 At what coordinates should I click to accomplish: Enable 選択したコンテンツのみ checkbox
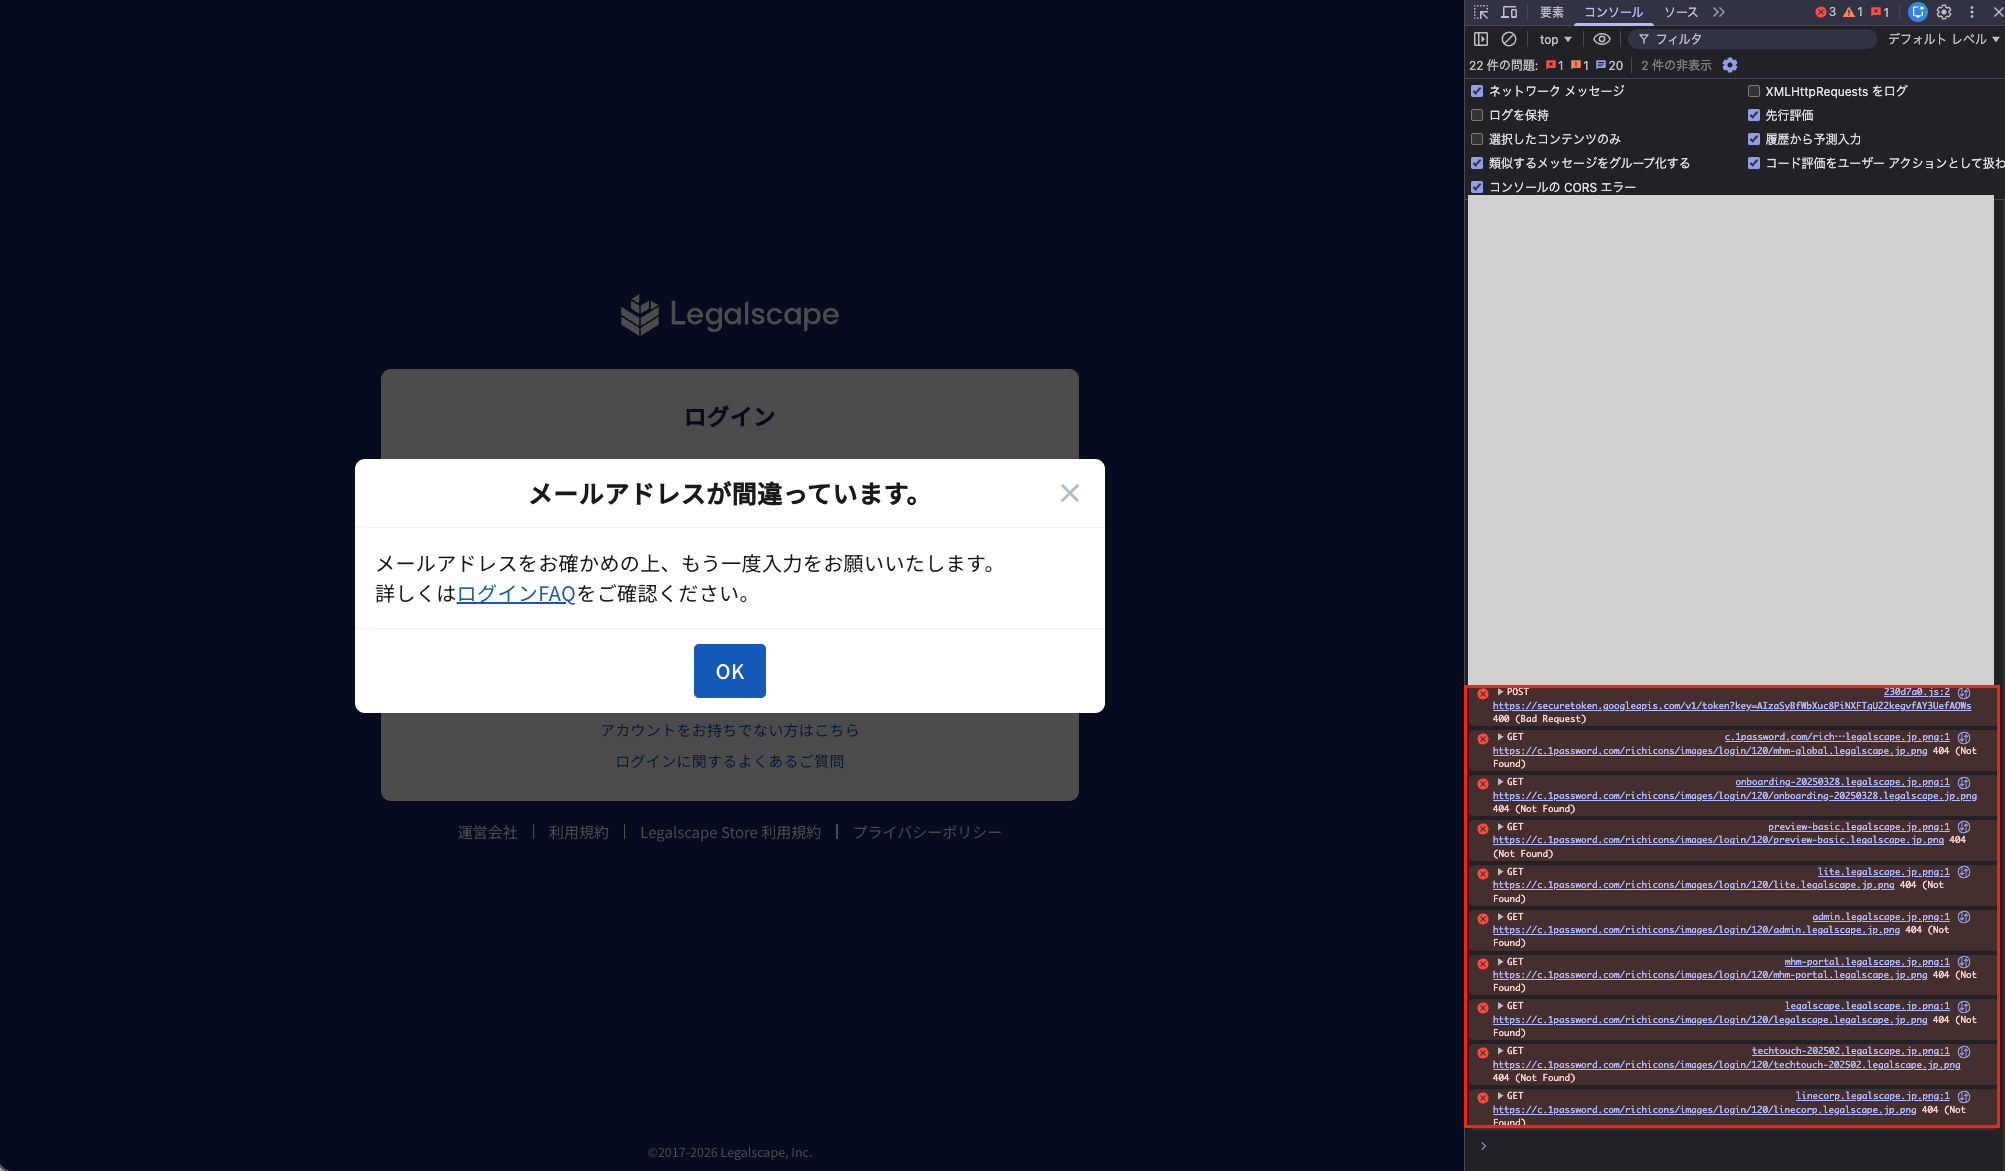pyautogui.click(x=1477, y=139)
